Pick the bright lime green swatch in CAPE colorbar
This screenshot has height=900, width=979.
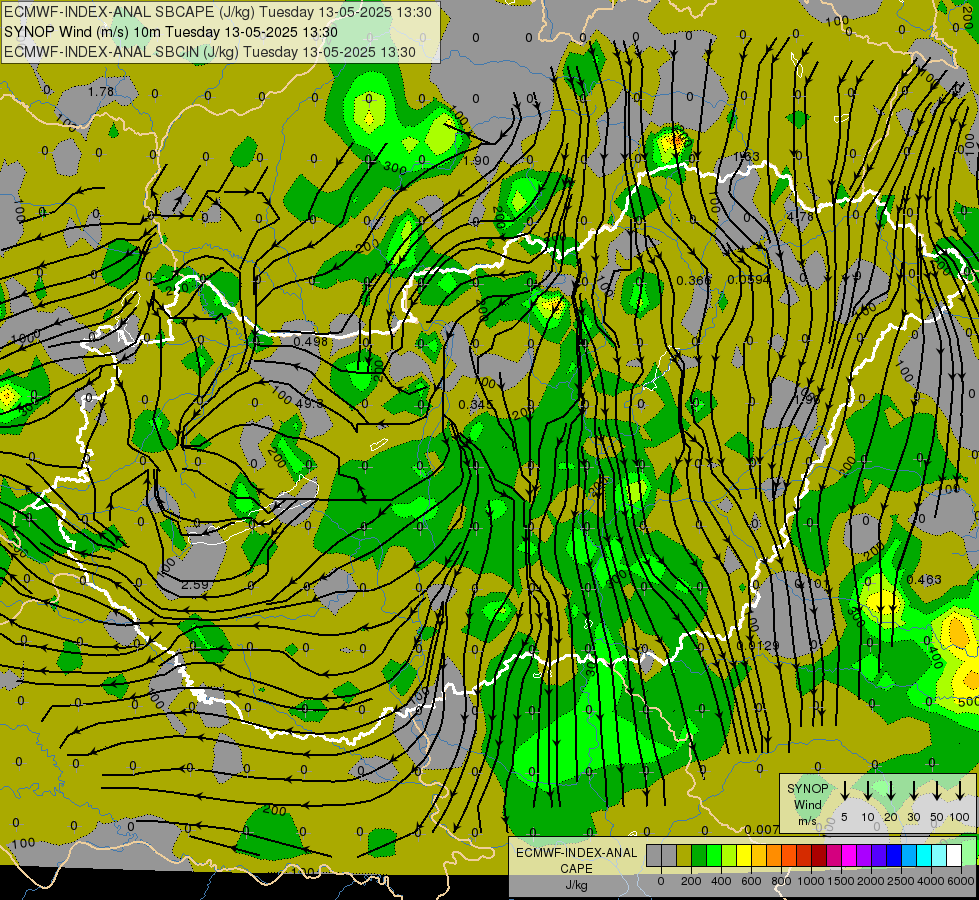tap(714, 855)
